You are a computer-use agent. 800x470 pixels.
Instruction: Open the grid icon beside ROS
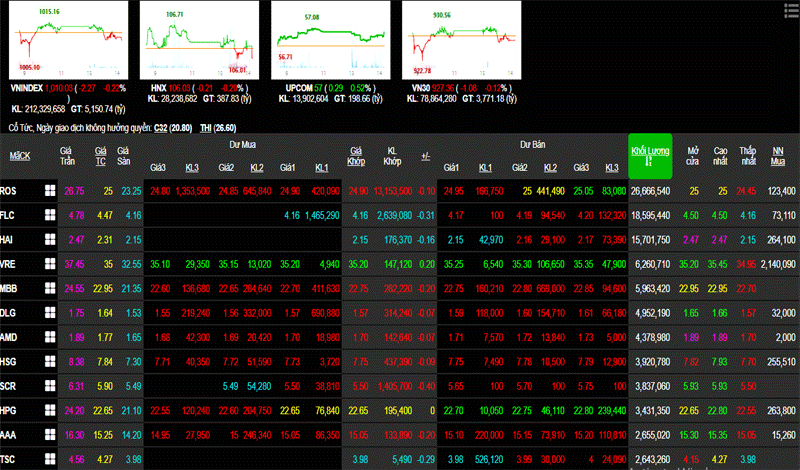click(x=50, y=191)
